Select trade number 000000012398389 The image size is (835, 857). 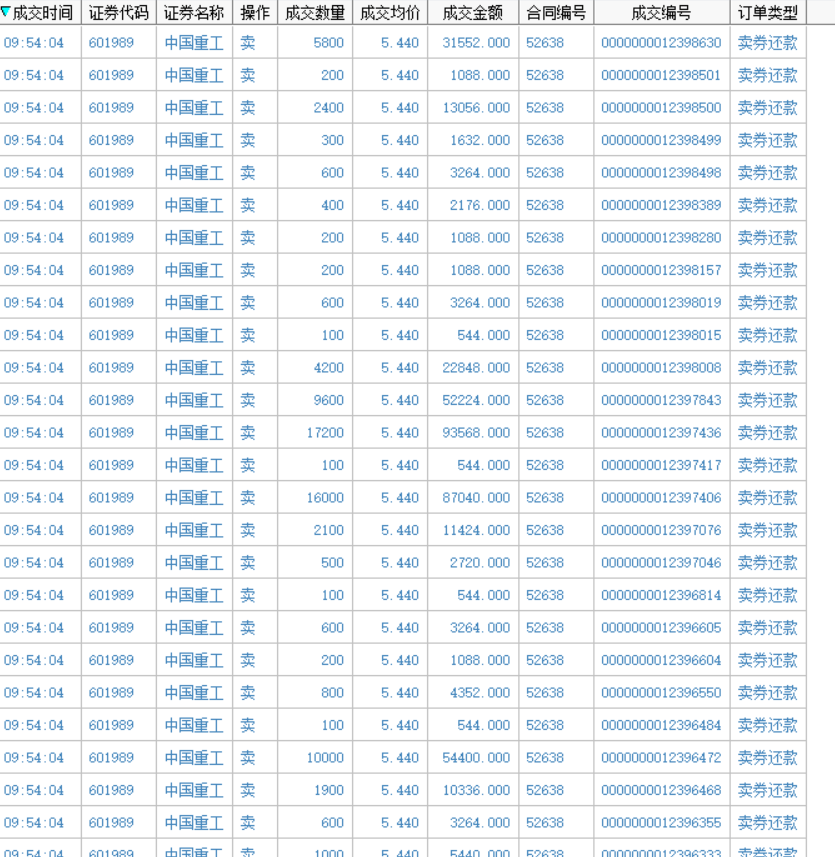click(x=661, y=205)
